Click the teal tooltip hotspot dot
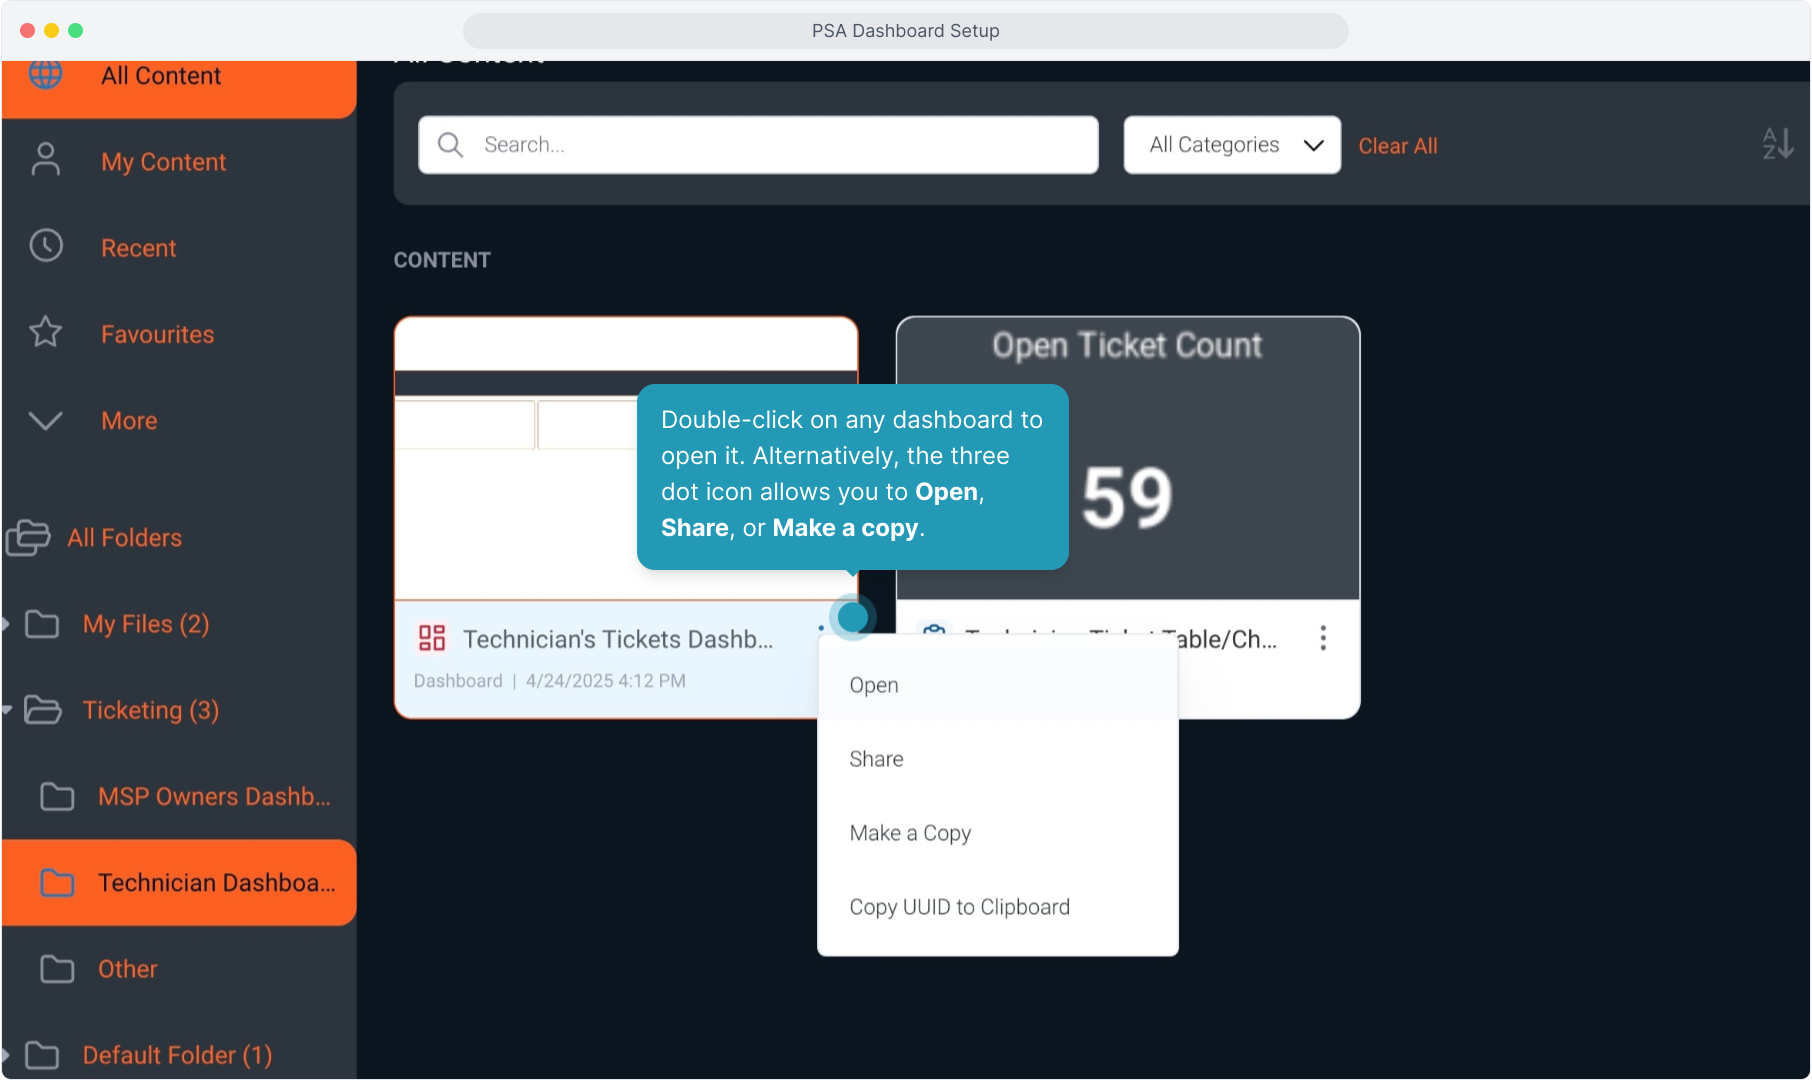Image resolution: width=1812 pixels, height=1080 pixels. tap(852, 616)
